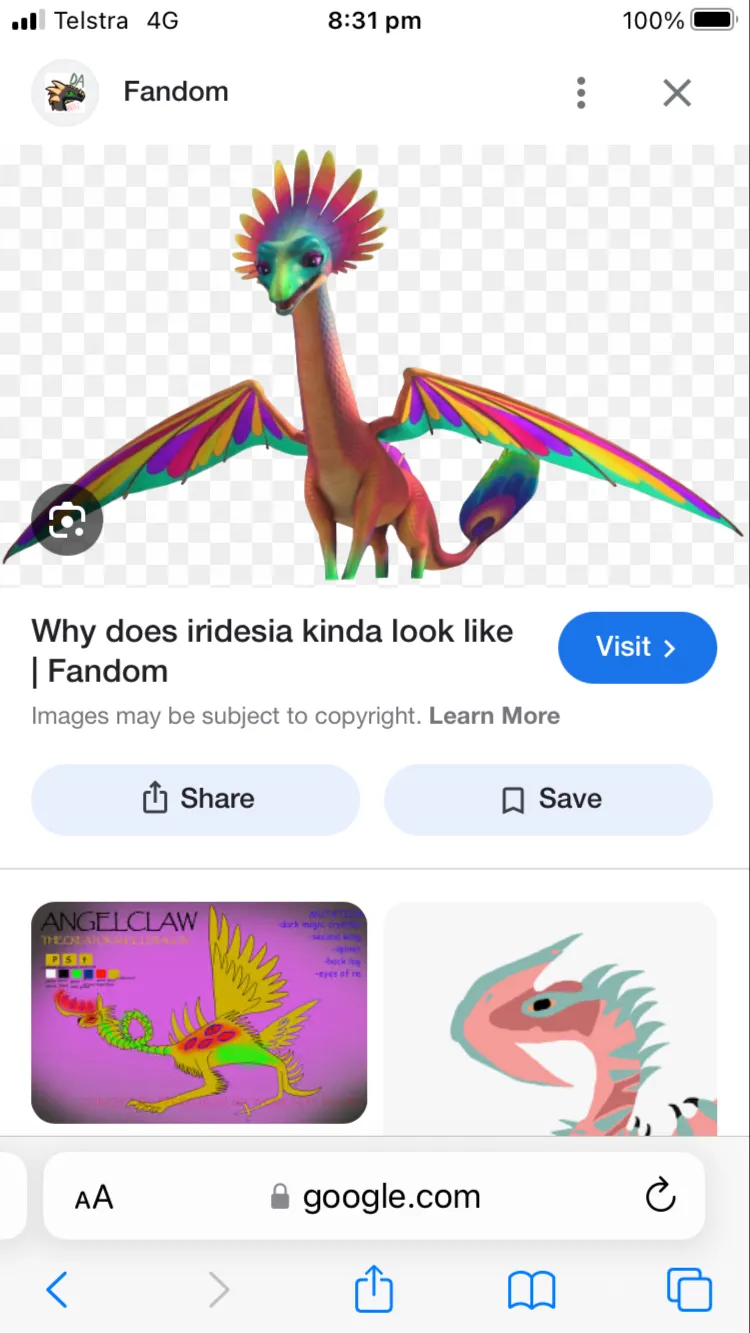Open the pink dragon related image
This screenshot has width=750, height=1333.
tap(550, 1020)
